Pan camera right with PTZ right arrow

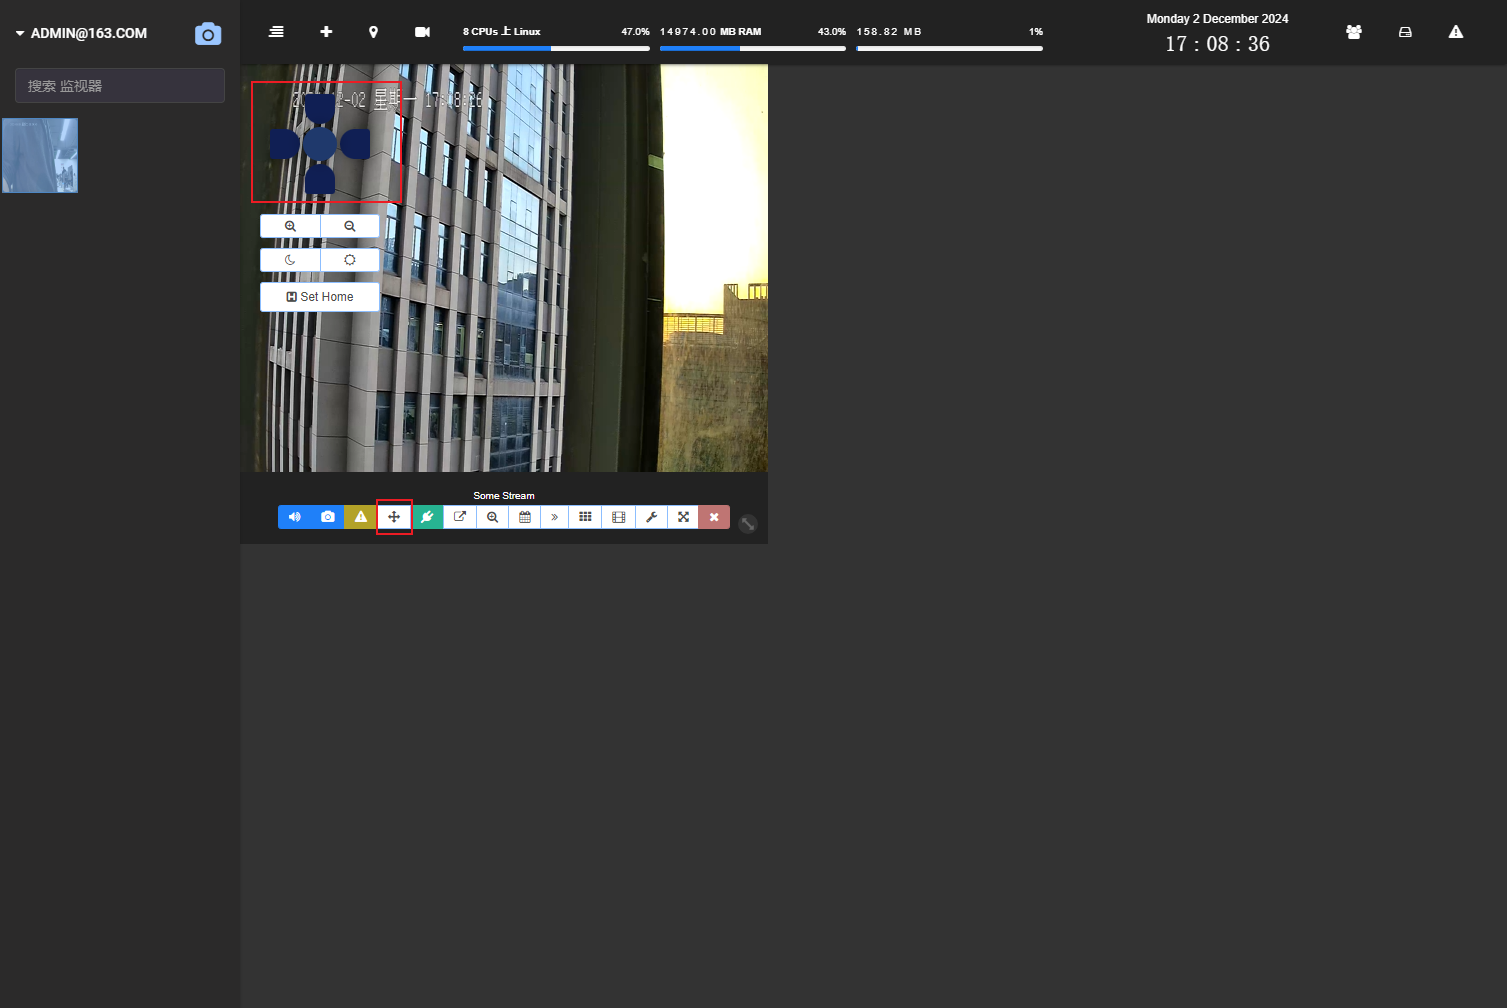[355, 144]
